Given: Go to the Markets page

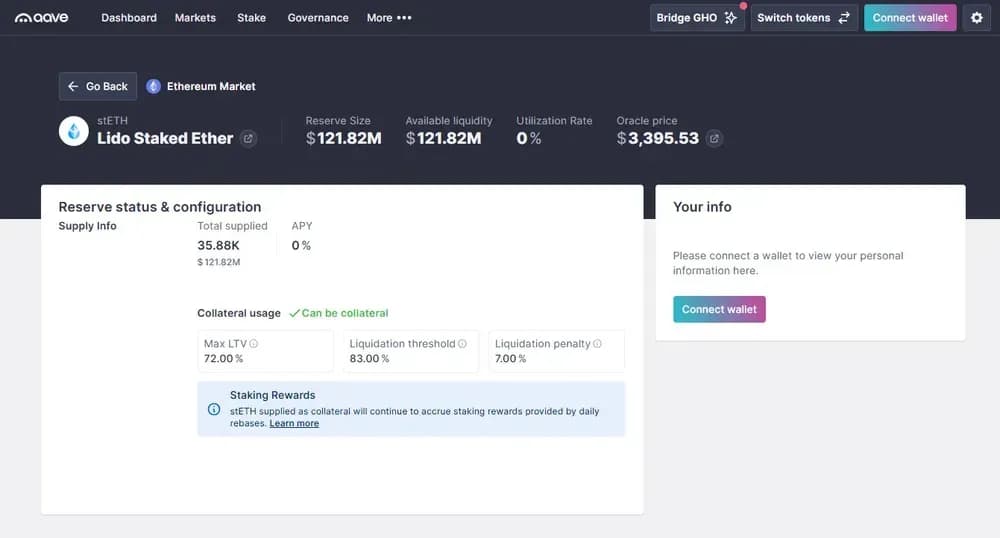Looking at the screenshot, I should click(x=195, y=18).
